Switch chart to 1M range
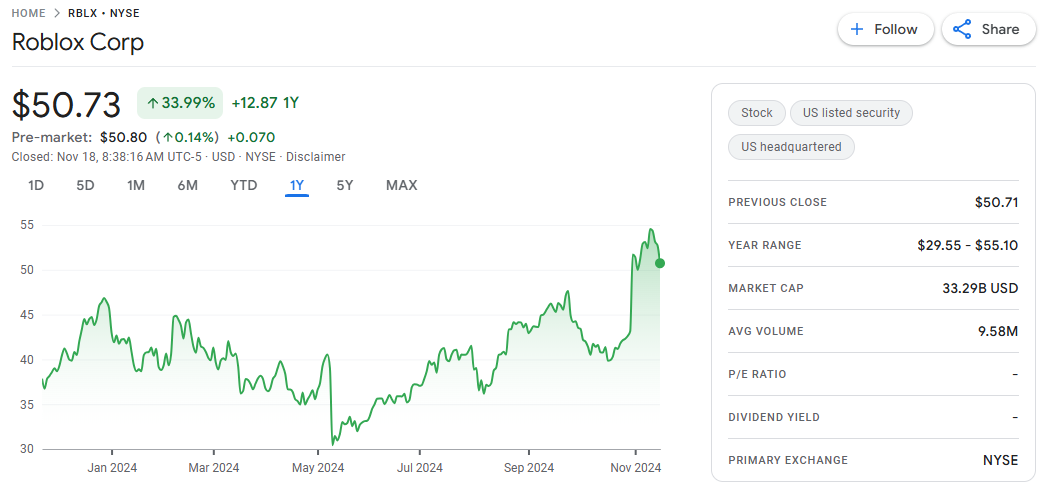The image size is (1041, 491). point(136,185)
